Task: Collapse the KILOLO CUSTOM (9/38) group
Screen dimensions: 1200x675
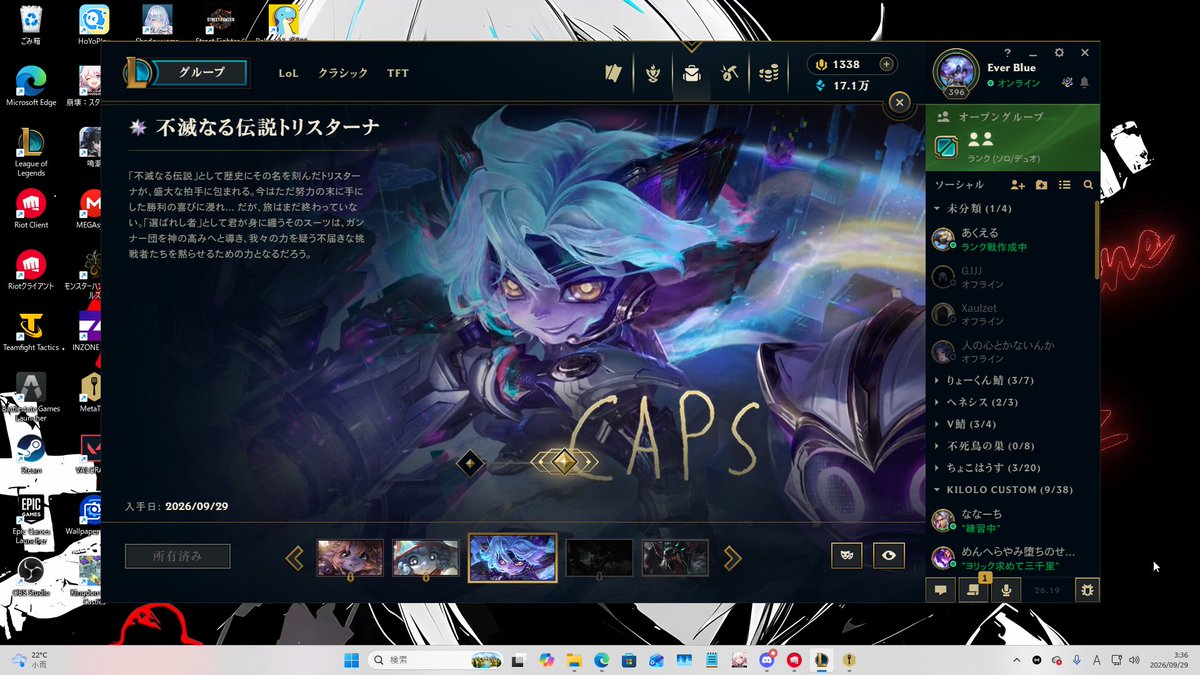Action: pos(1010,490)
